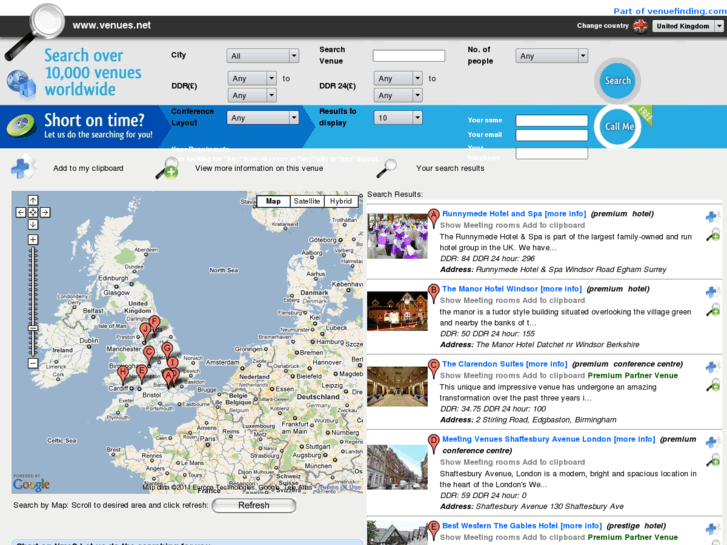Image resolution: width=727 pixels, height=545 pixels.
Task: Open Best Western The Gables Hotel link
Action: pyautogui.click(x=522, y=526)
